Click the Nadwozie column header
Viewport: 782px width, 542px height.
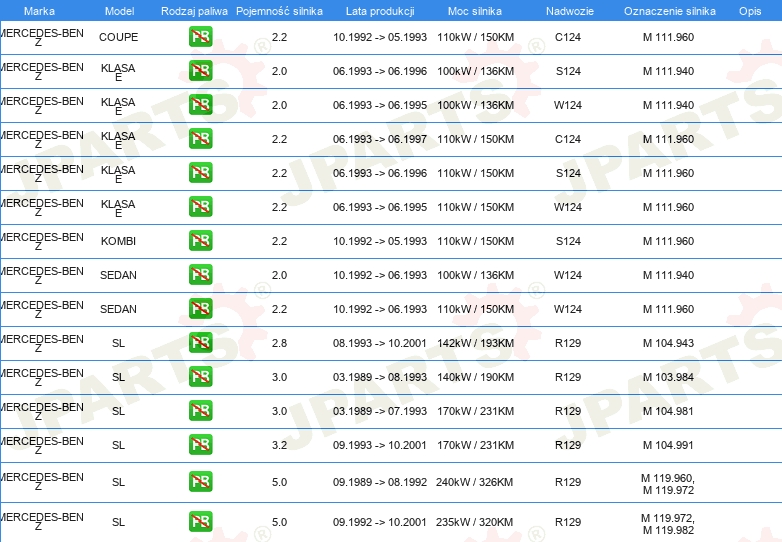click(570, 11)
